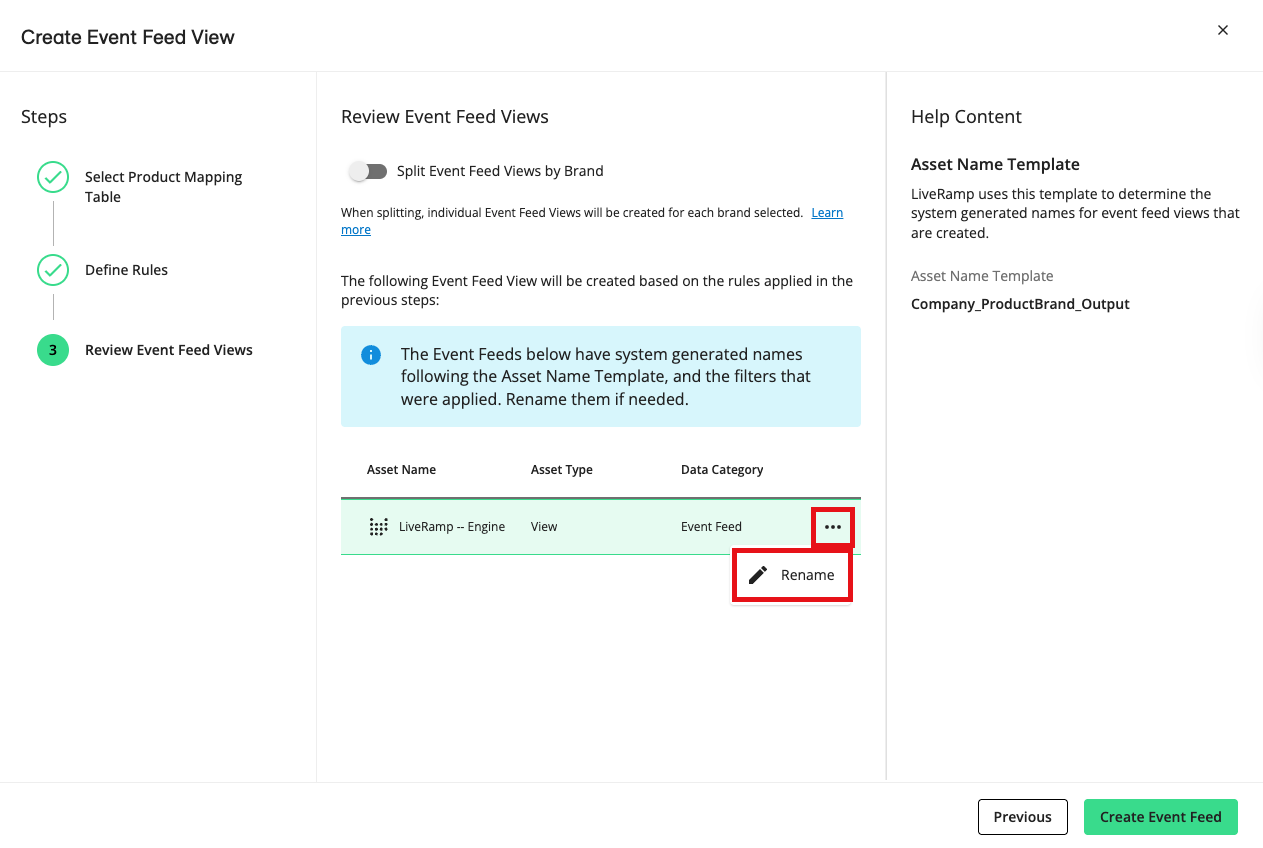
Task: Click the Asset Type column header
Action: (561, 470)
